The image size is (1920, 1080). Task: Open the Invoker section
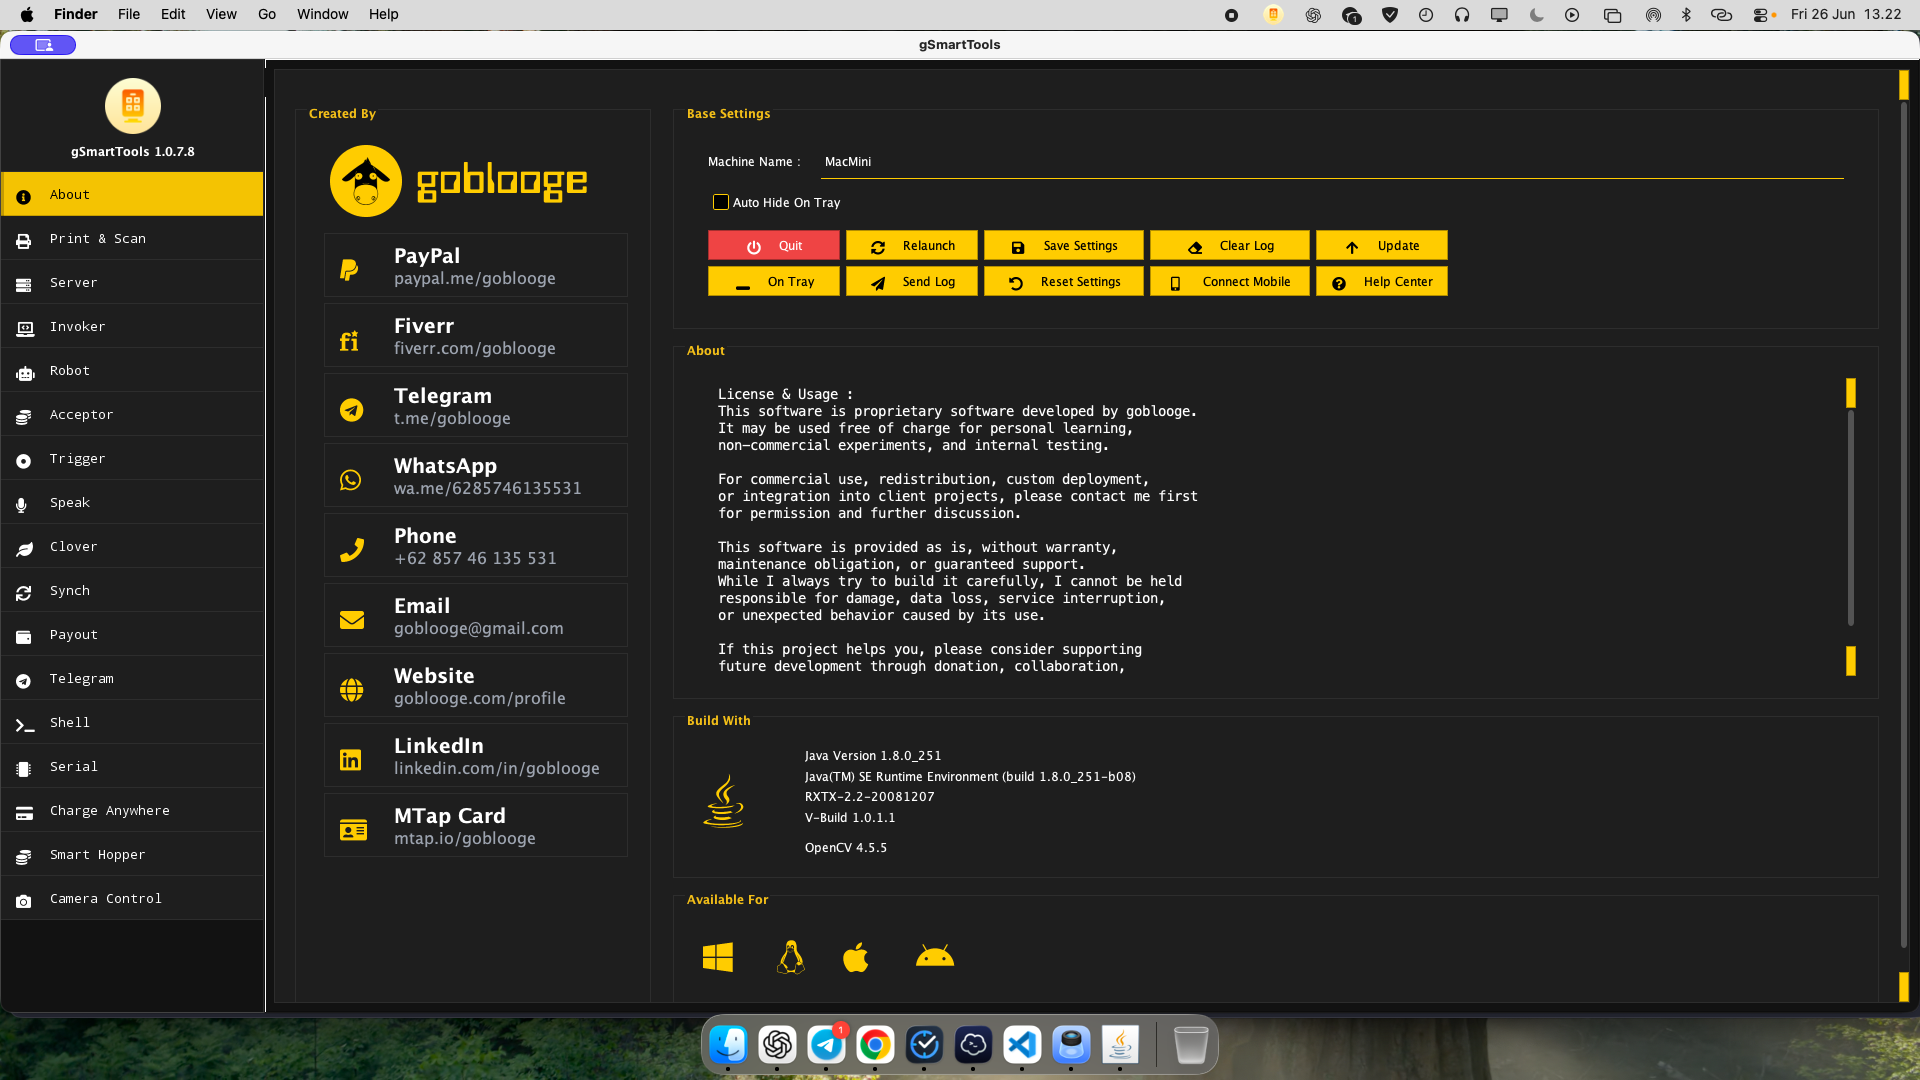(132, 326)
